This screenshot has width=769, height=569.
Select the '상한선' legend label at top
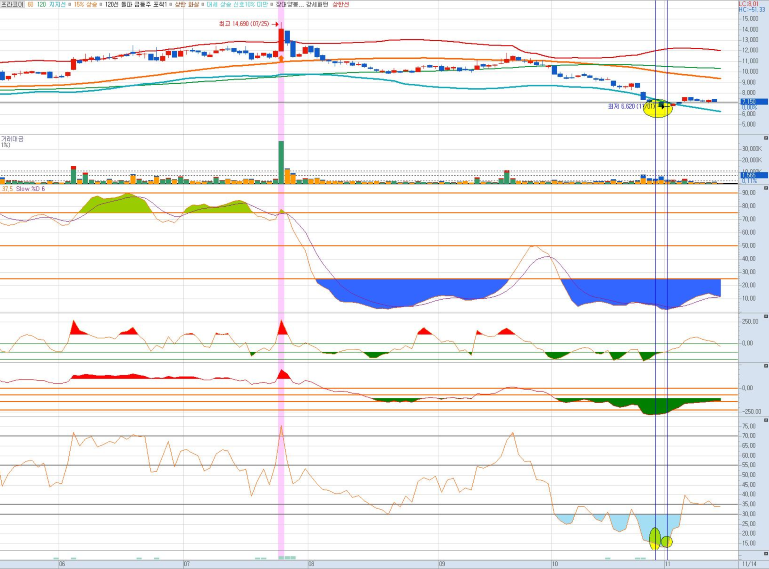(x=341, y=4)
